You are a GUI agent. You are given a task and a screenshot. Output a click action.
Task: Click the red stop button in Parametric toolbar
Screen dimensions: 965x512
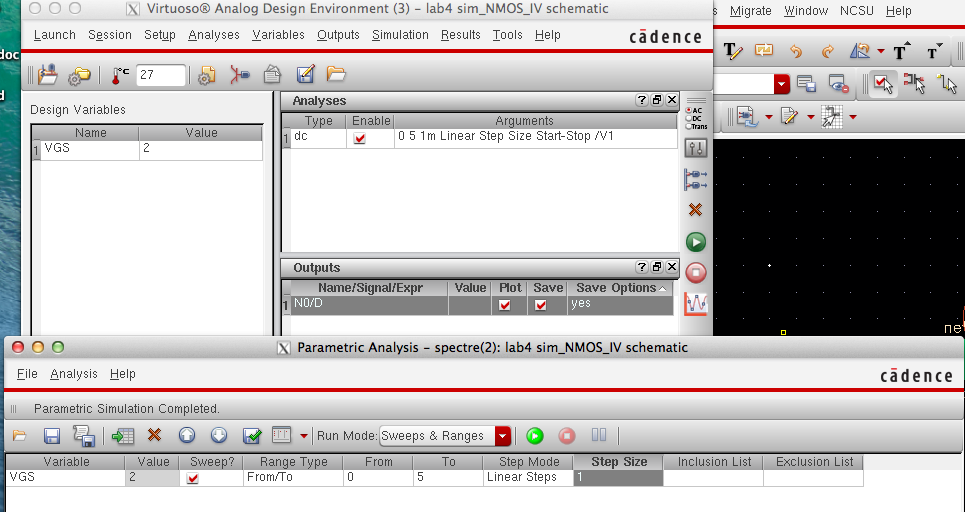(567, 436)
